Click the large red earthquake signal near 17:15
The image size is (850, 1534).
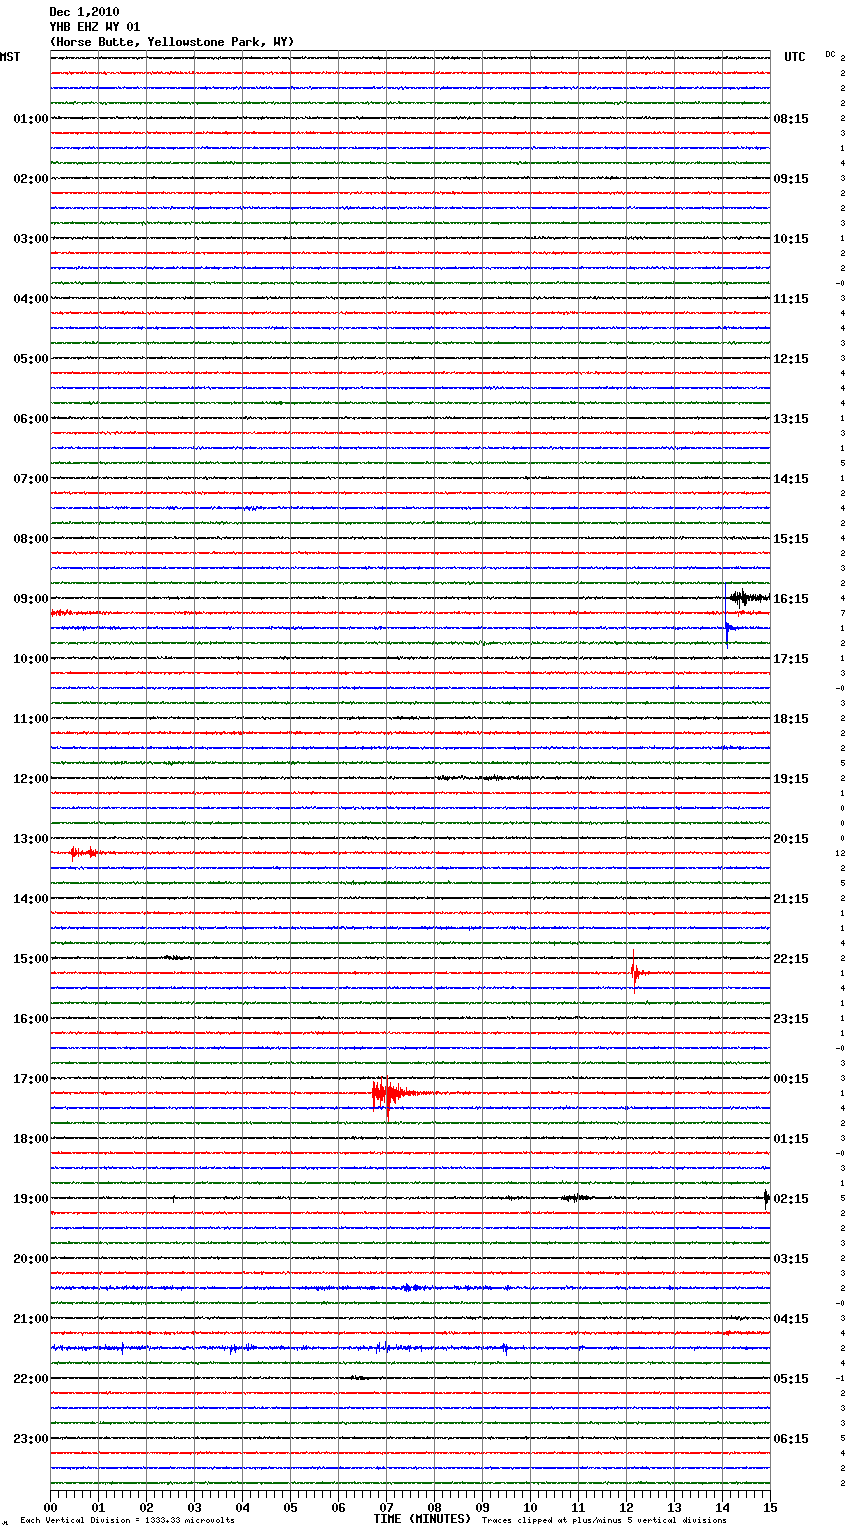pyautogui.click(x=387, y=1093)
